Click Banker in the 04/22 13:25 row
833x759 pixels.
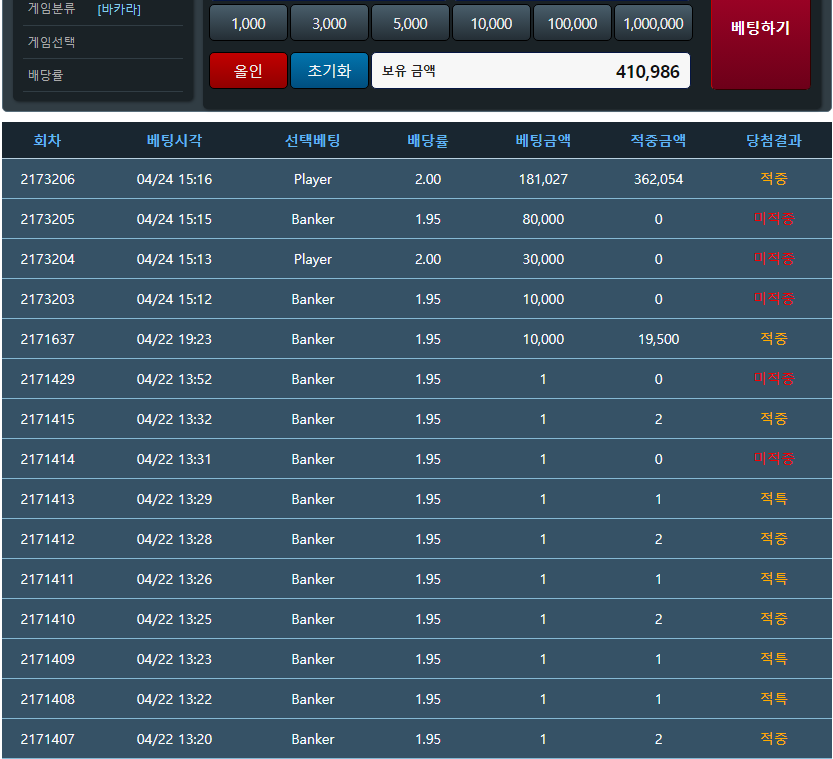(312, 619)
